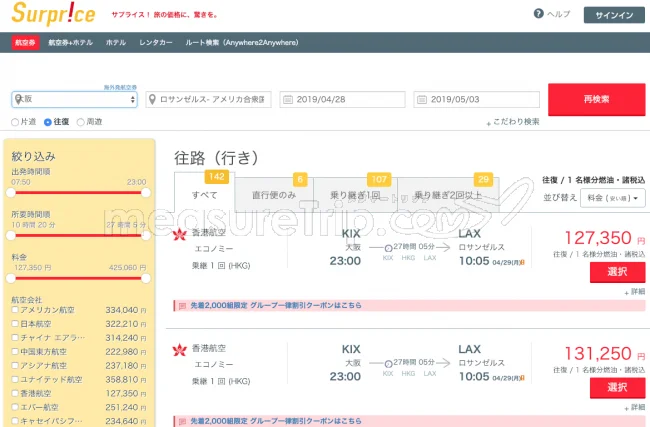Click the 出発時間間 slider right handle
The height and width of the screenshot is (427, 650).
(x=146, y=192)
